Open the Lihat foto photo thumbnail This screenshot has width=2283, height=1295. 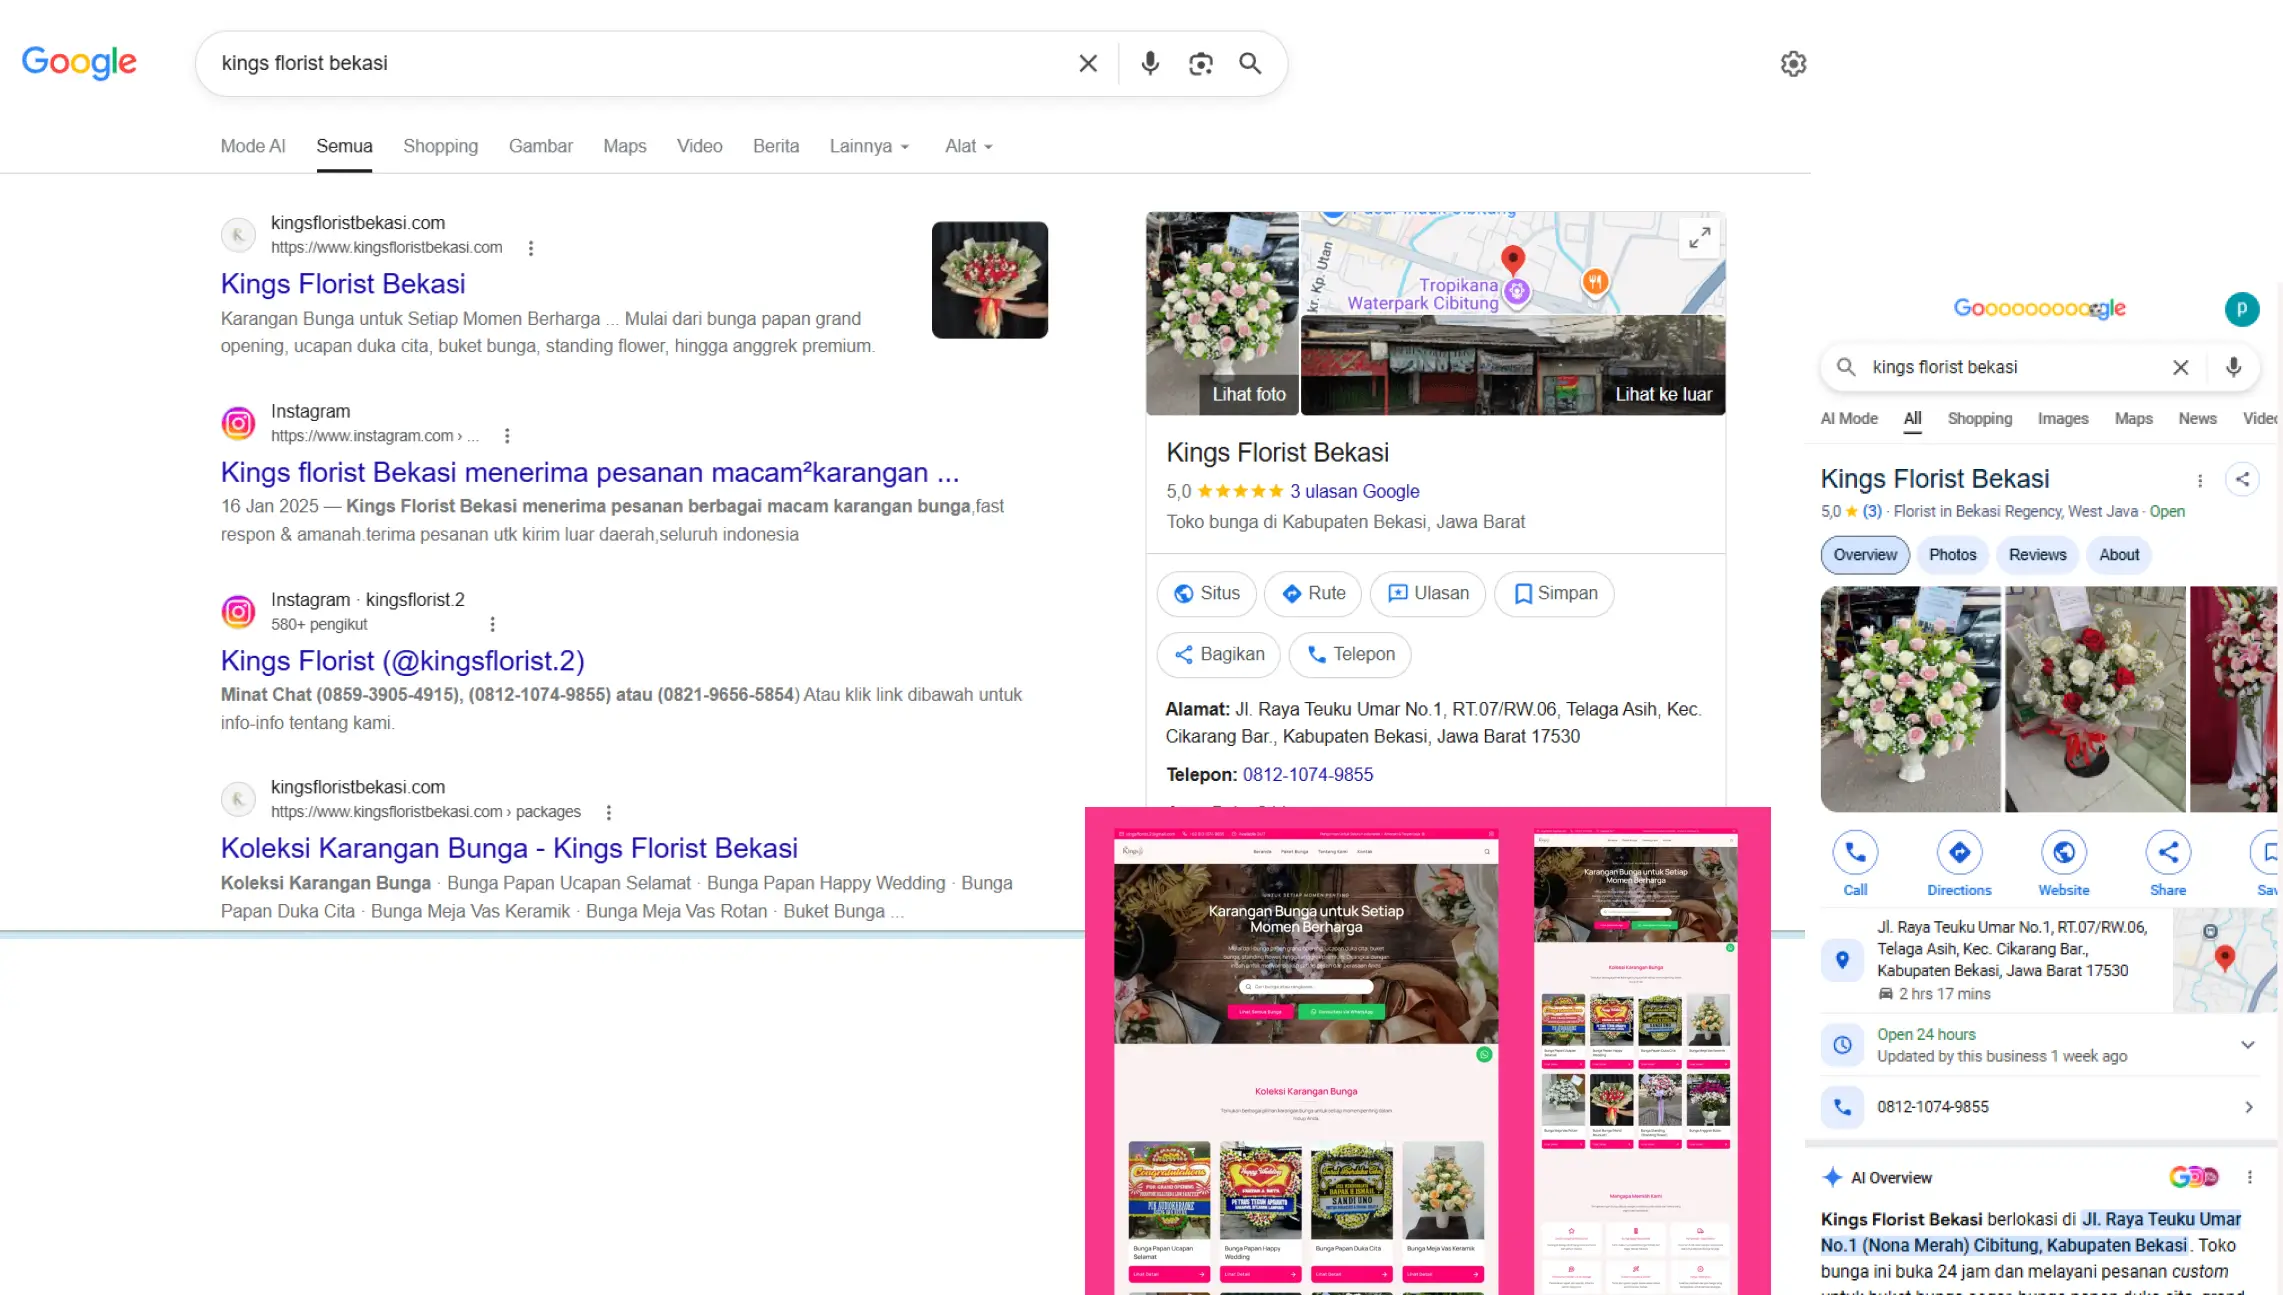point(1222,313)
